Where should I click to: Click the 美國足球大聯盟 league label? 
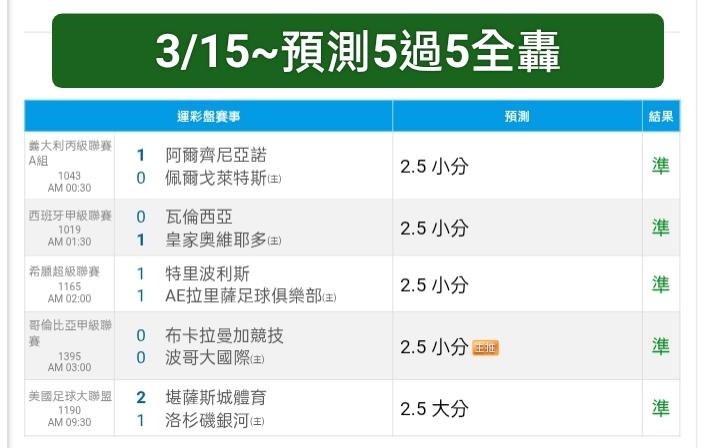click(70, 396)
